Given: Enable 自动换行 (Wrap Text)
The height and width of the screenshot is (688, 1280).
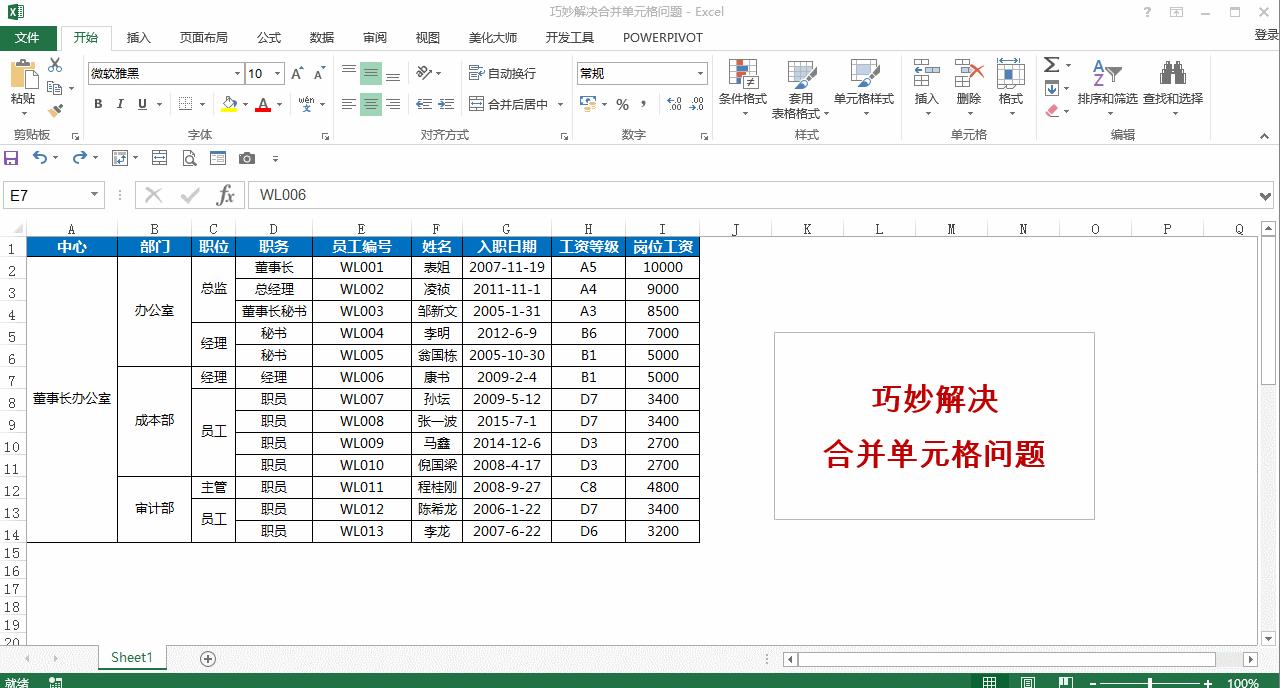Looking at the screenshot, I should (x=502, y=73).
